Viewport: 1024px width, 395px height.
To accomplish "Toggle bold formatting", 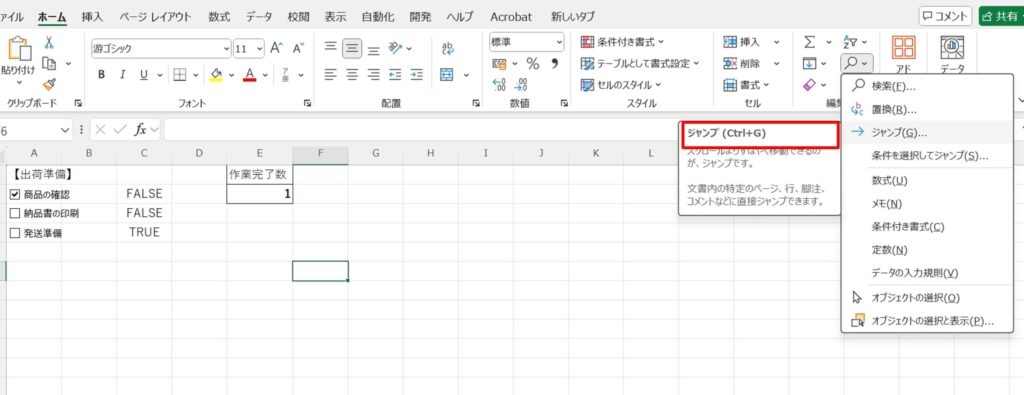I will (x=101, y=74).
